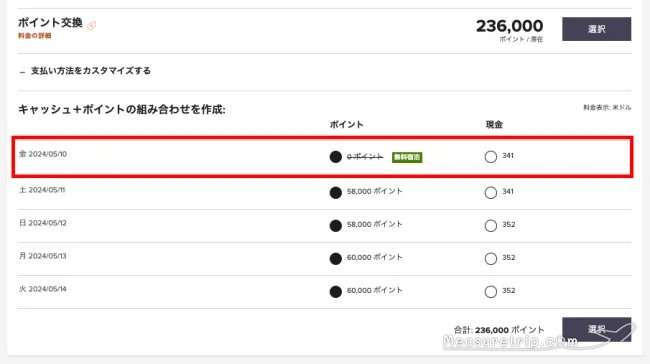
Task: Select points radio for 2024/05/10 free night
Action: point(336,157)
